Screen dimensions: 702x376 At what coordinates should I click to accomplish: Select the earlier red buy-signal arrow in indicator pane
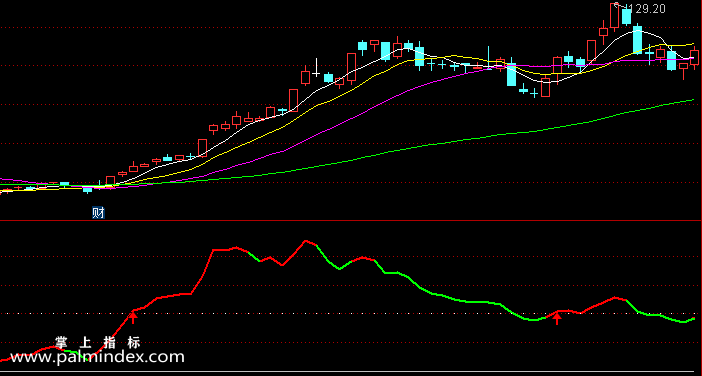133,317
